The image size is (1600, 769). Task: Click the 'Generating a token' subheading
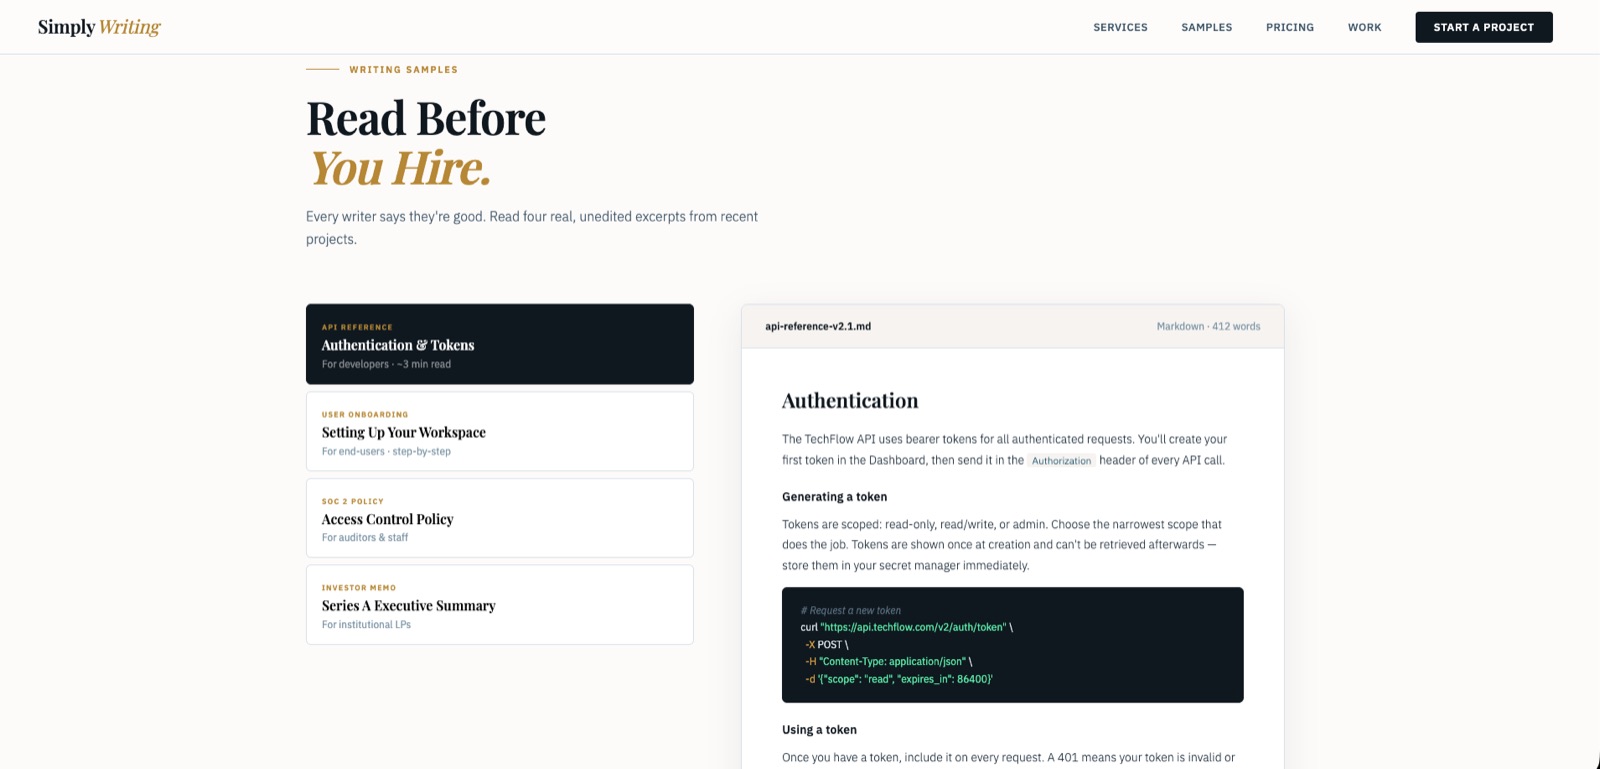(x=834, y=497)
